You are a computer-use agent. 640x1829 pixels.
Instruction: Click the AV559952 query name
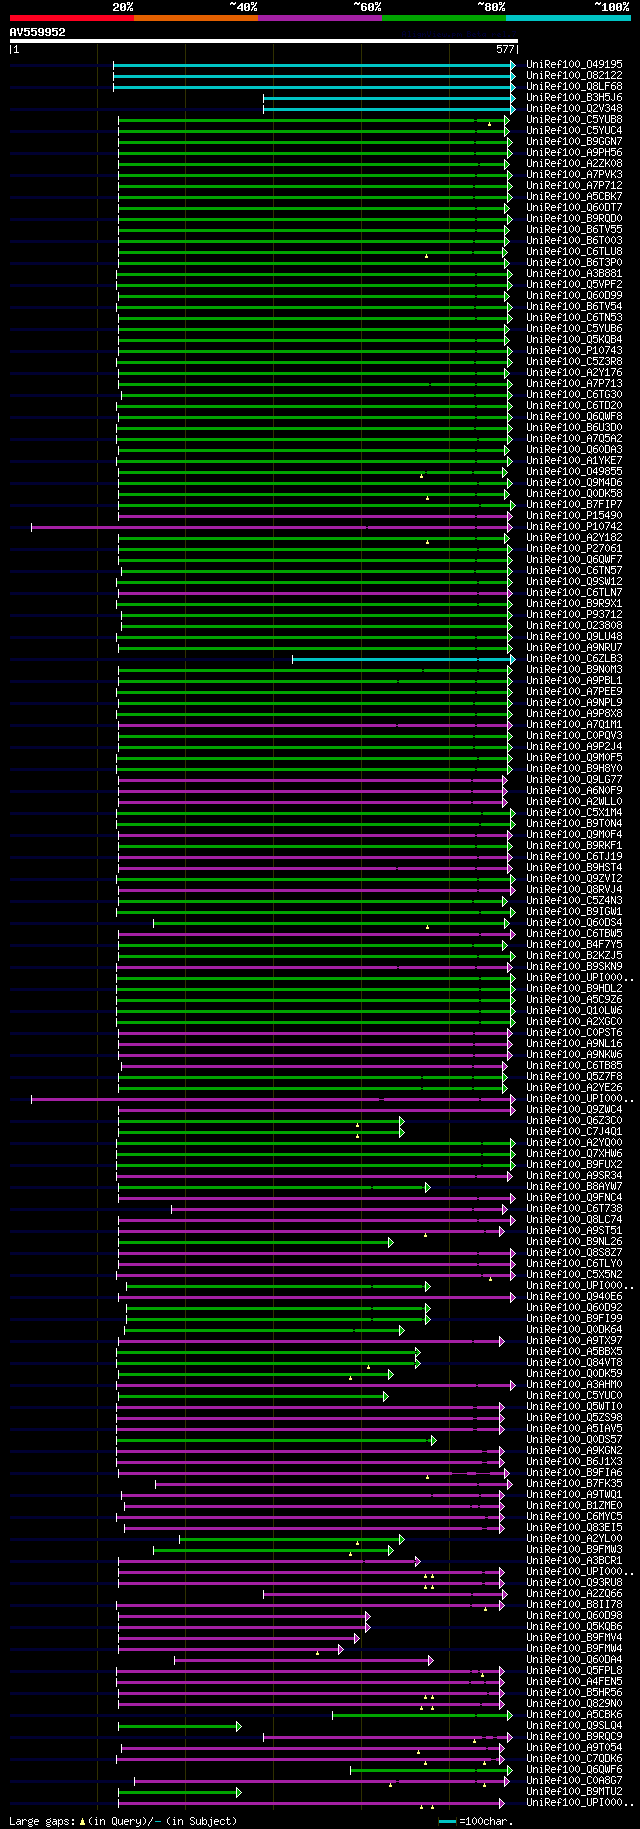pyautogui.click(x=38, y=32)
